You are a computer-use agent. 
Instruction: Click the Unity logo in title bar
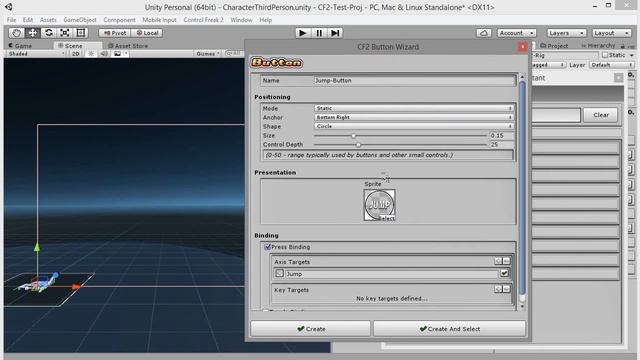[x=8, y=7]
